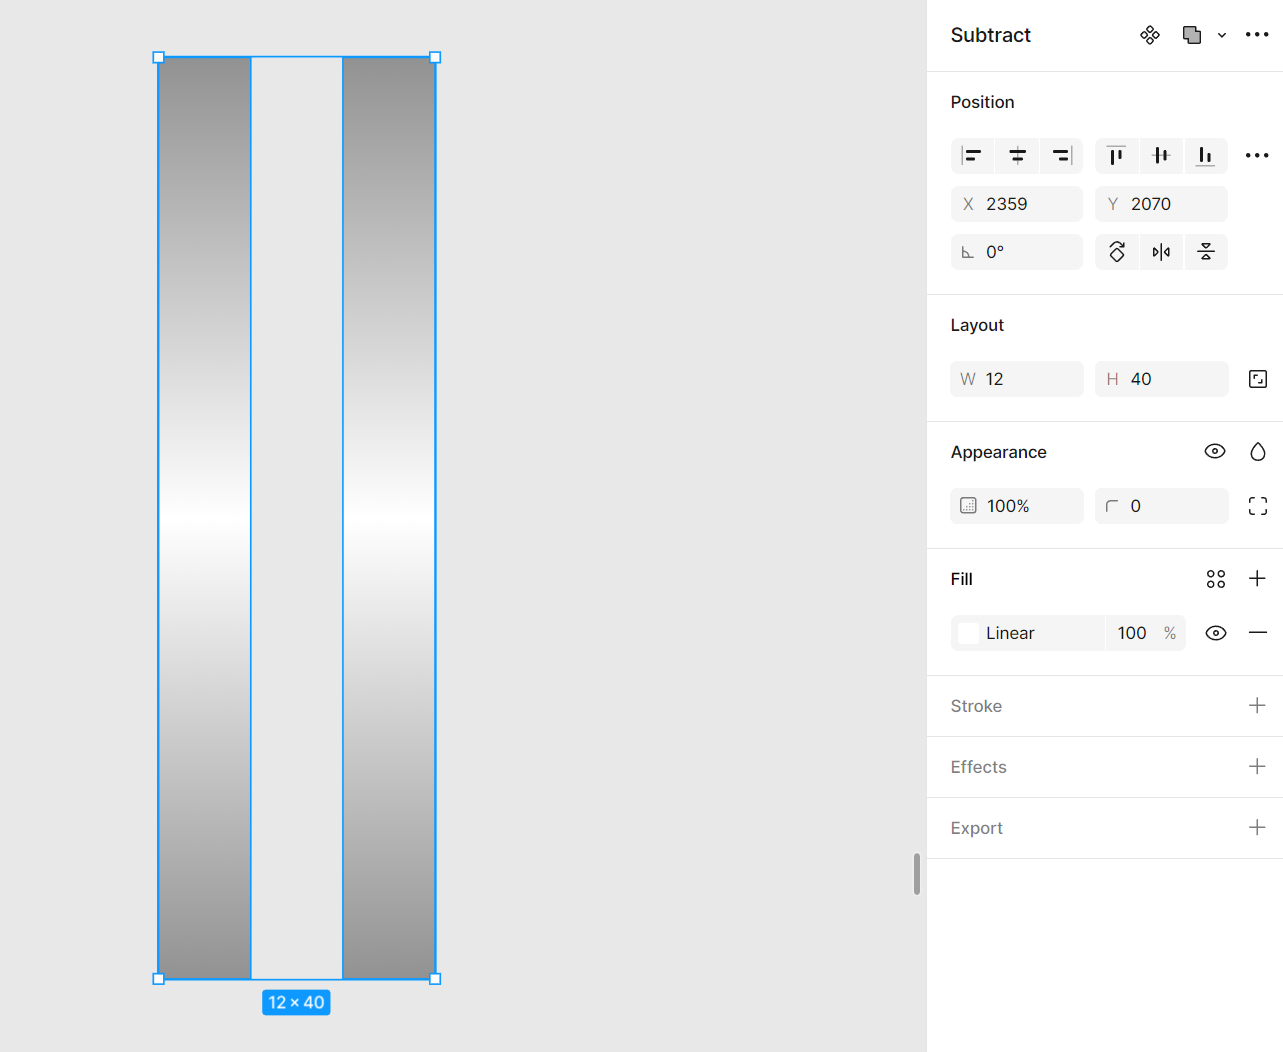Open the blend mode droplet menu
Screen dimensions: 1283x1052
point(1258,452)
